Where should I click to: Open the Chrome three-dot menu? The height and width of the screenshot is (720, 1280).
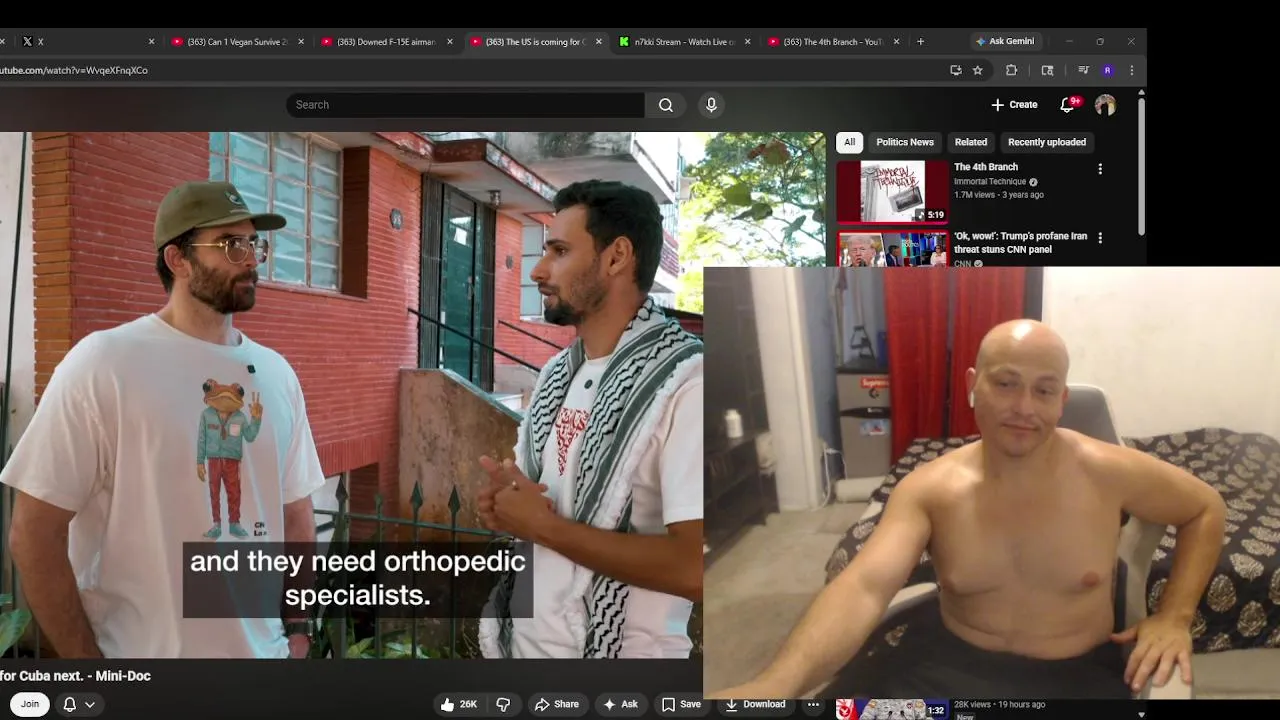1131,70
